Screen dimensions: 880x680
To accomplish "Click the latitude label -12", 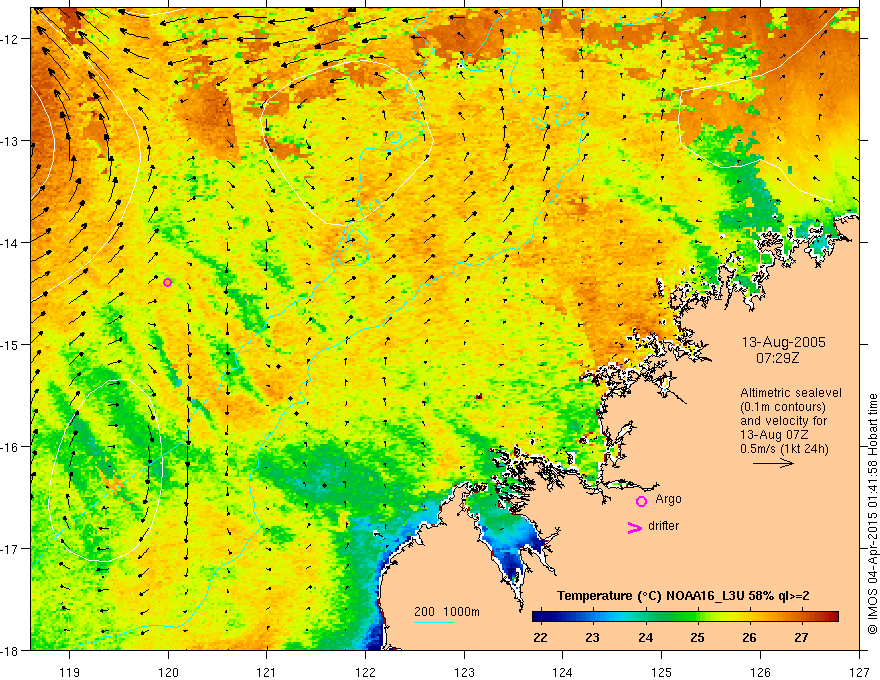I will (11, 39).
